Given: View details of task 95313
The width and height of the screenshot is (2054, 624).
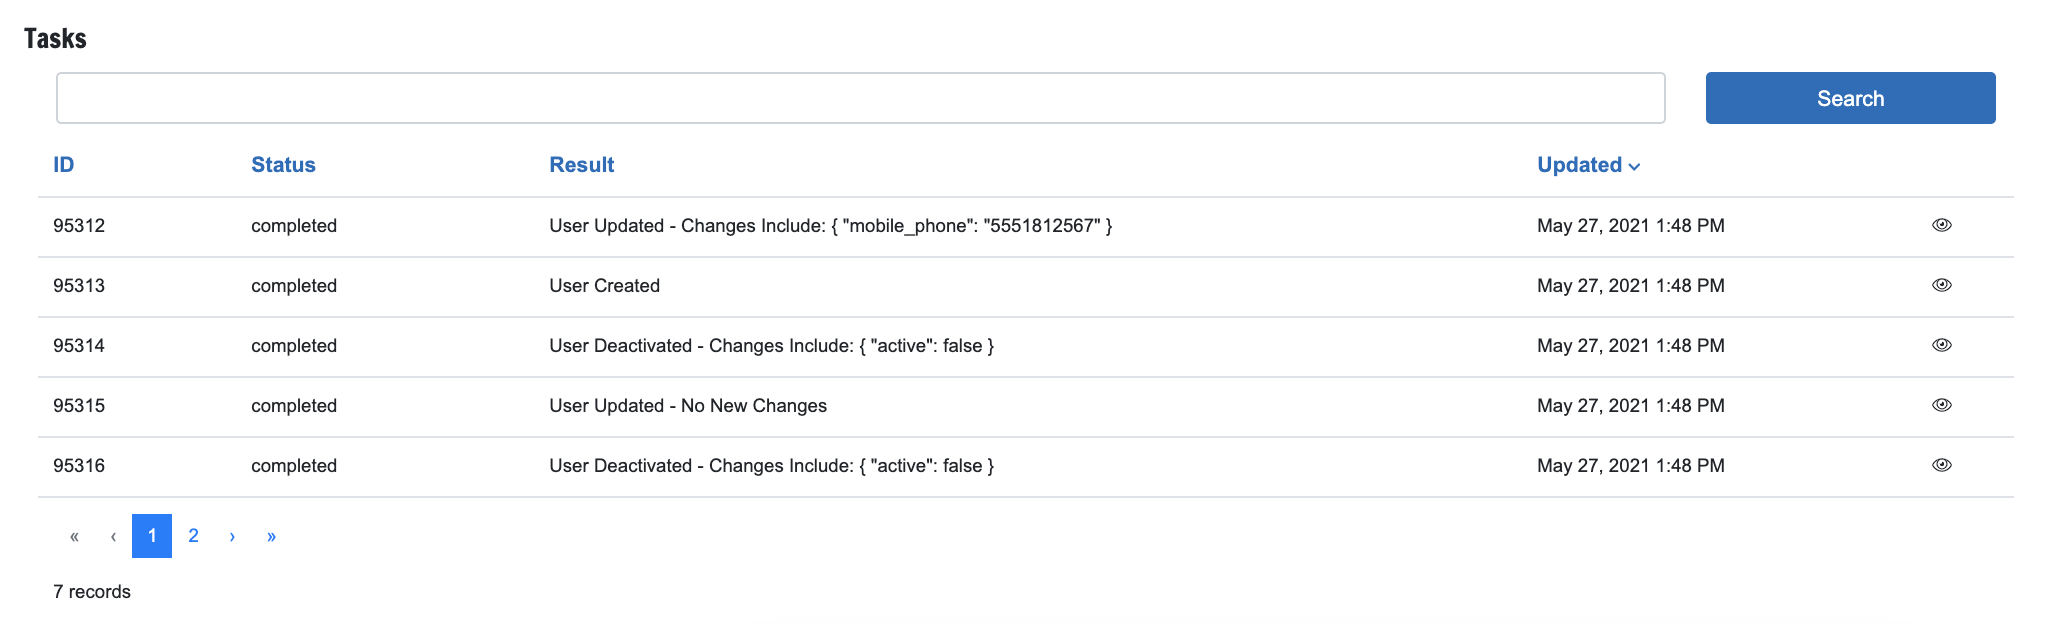Looking at the screenshot, I should pos(1941,285).
